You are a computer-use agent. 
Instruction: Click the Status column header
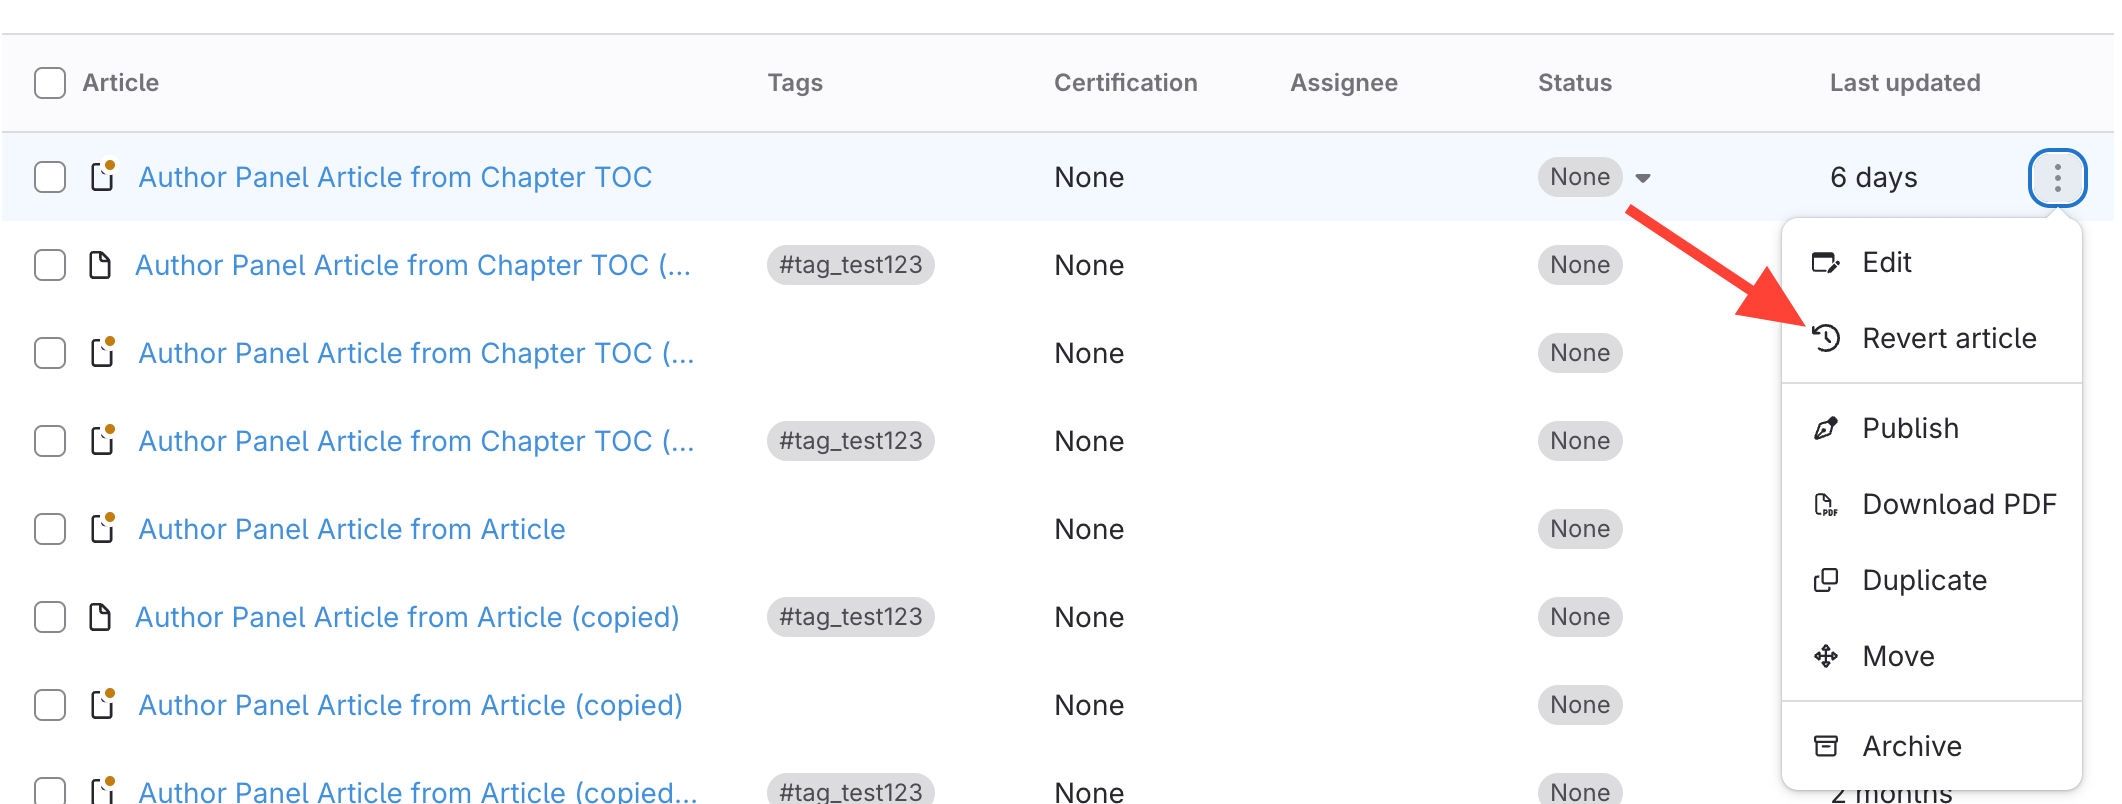click(x=1574, y=83)
